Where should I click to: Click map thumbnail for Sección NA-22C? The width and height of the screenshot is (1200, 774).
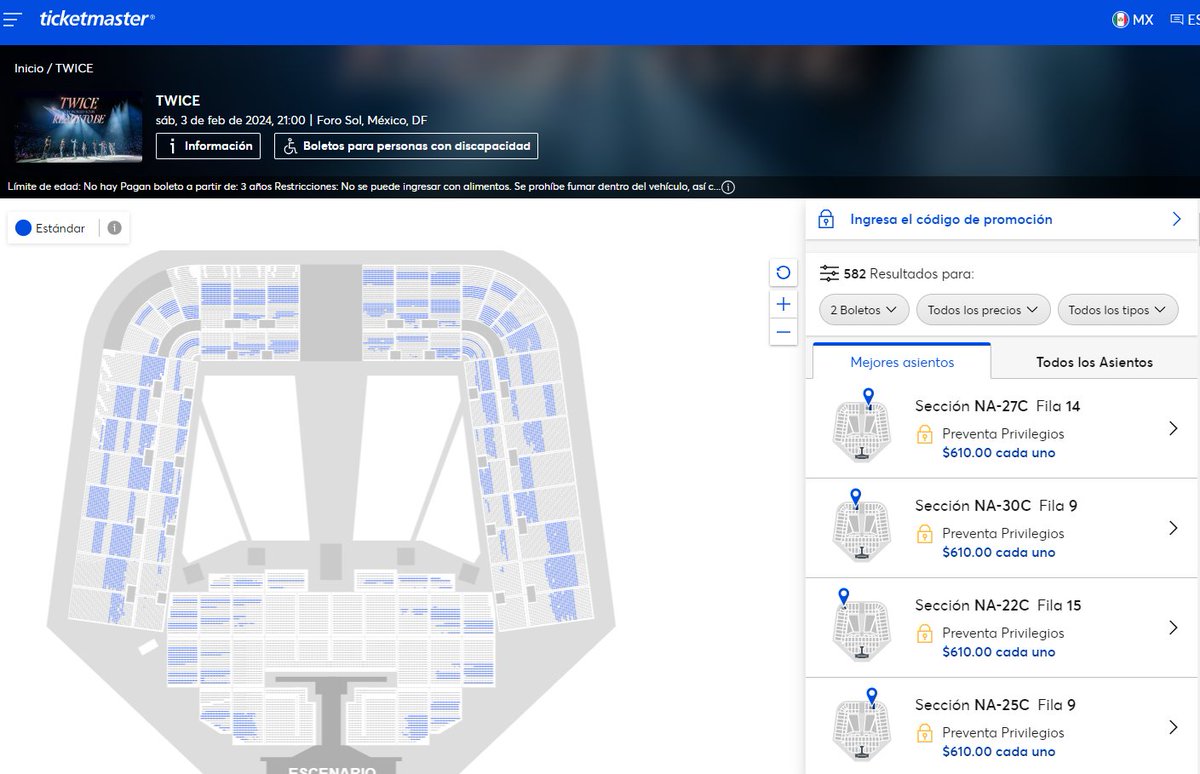coord(861,626)
